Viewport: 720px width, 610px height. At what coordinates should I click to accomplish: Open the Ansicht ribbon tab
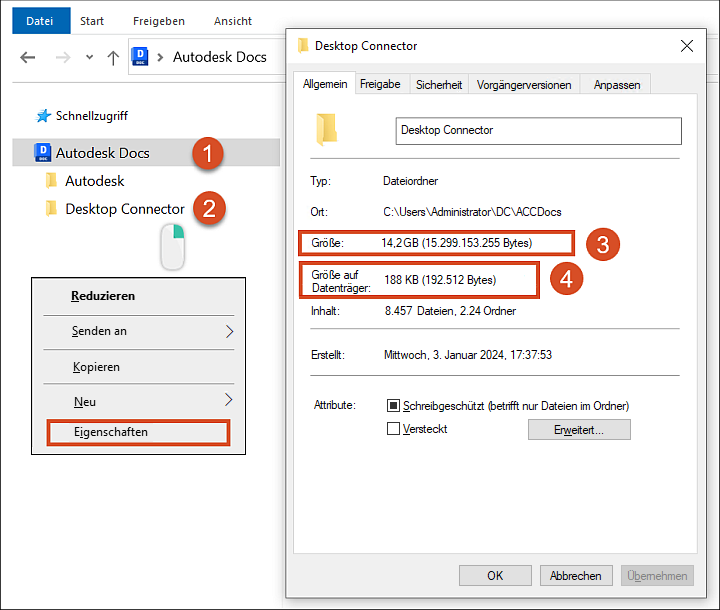(x=233, y=21)
